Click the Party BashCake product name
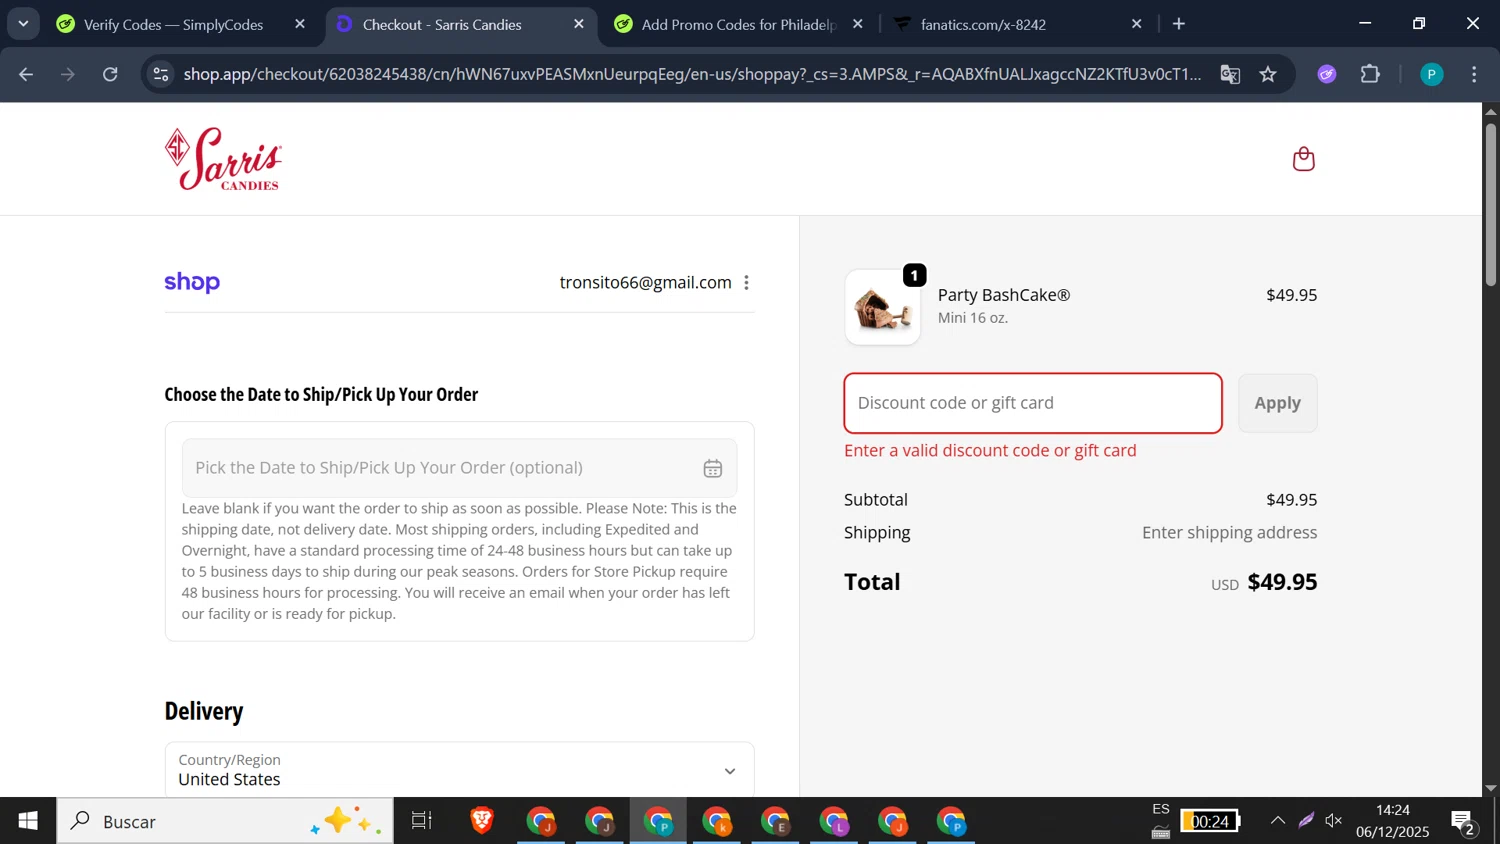The height and width of the screenshot is (844, 1500). (x=1004, y=295)
